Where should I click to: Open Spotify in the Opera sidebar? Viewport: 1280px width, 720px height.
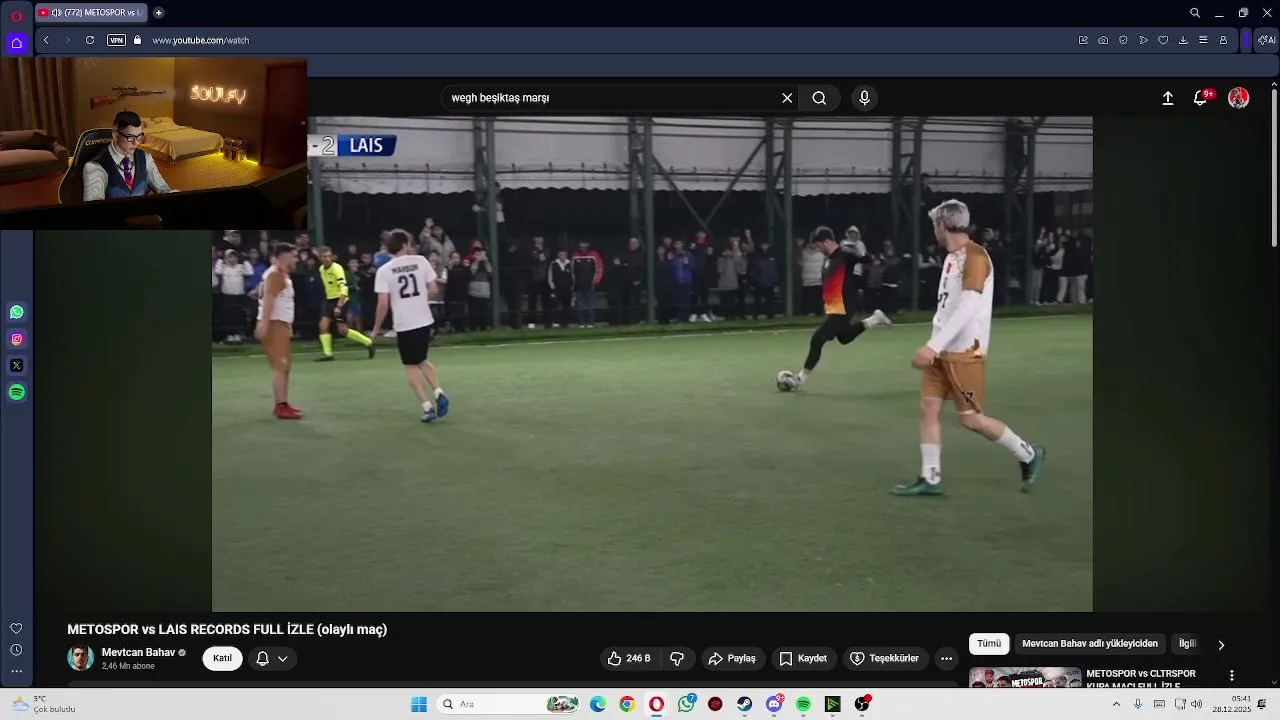point(17,393)
